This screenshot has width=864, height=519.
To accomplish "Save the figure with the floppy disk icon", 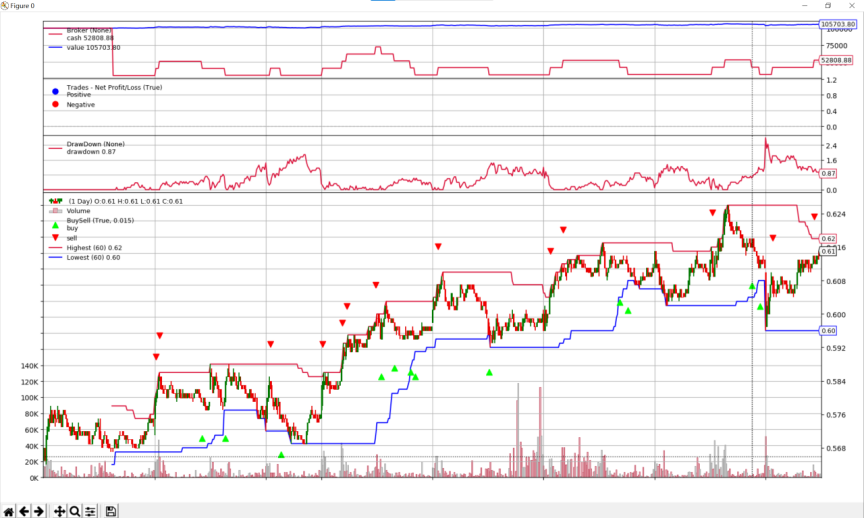I will pyautogui.click(x=111, y=511).
